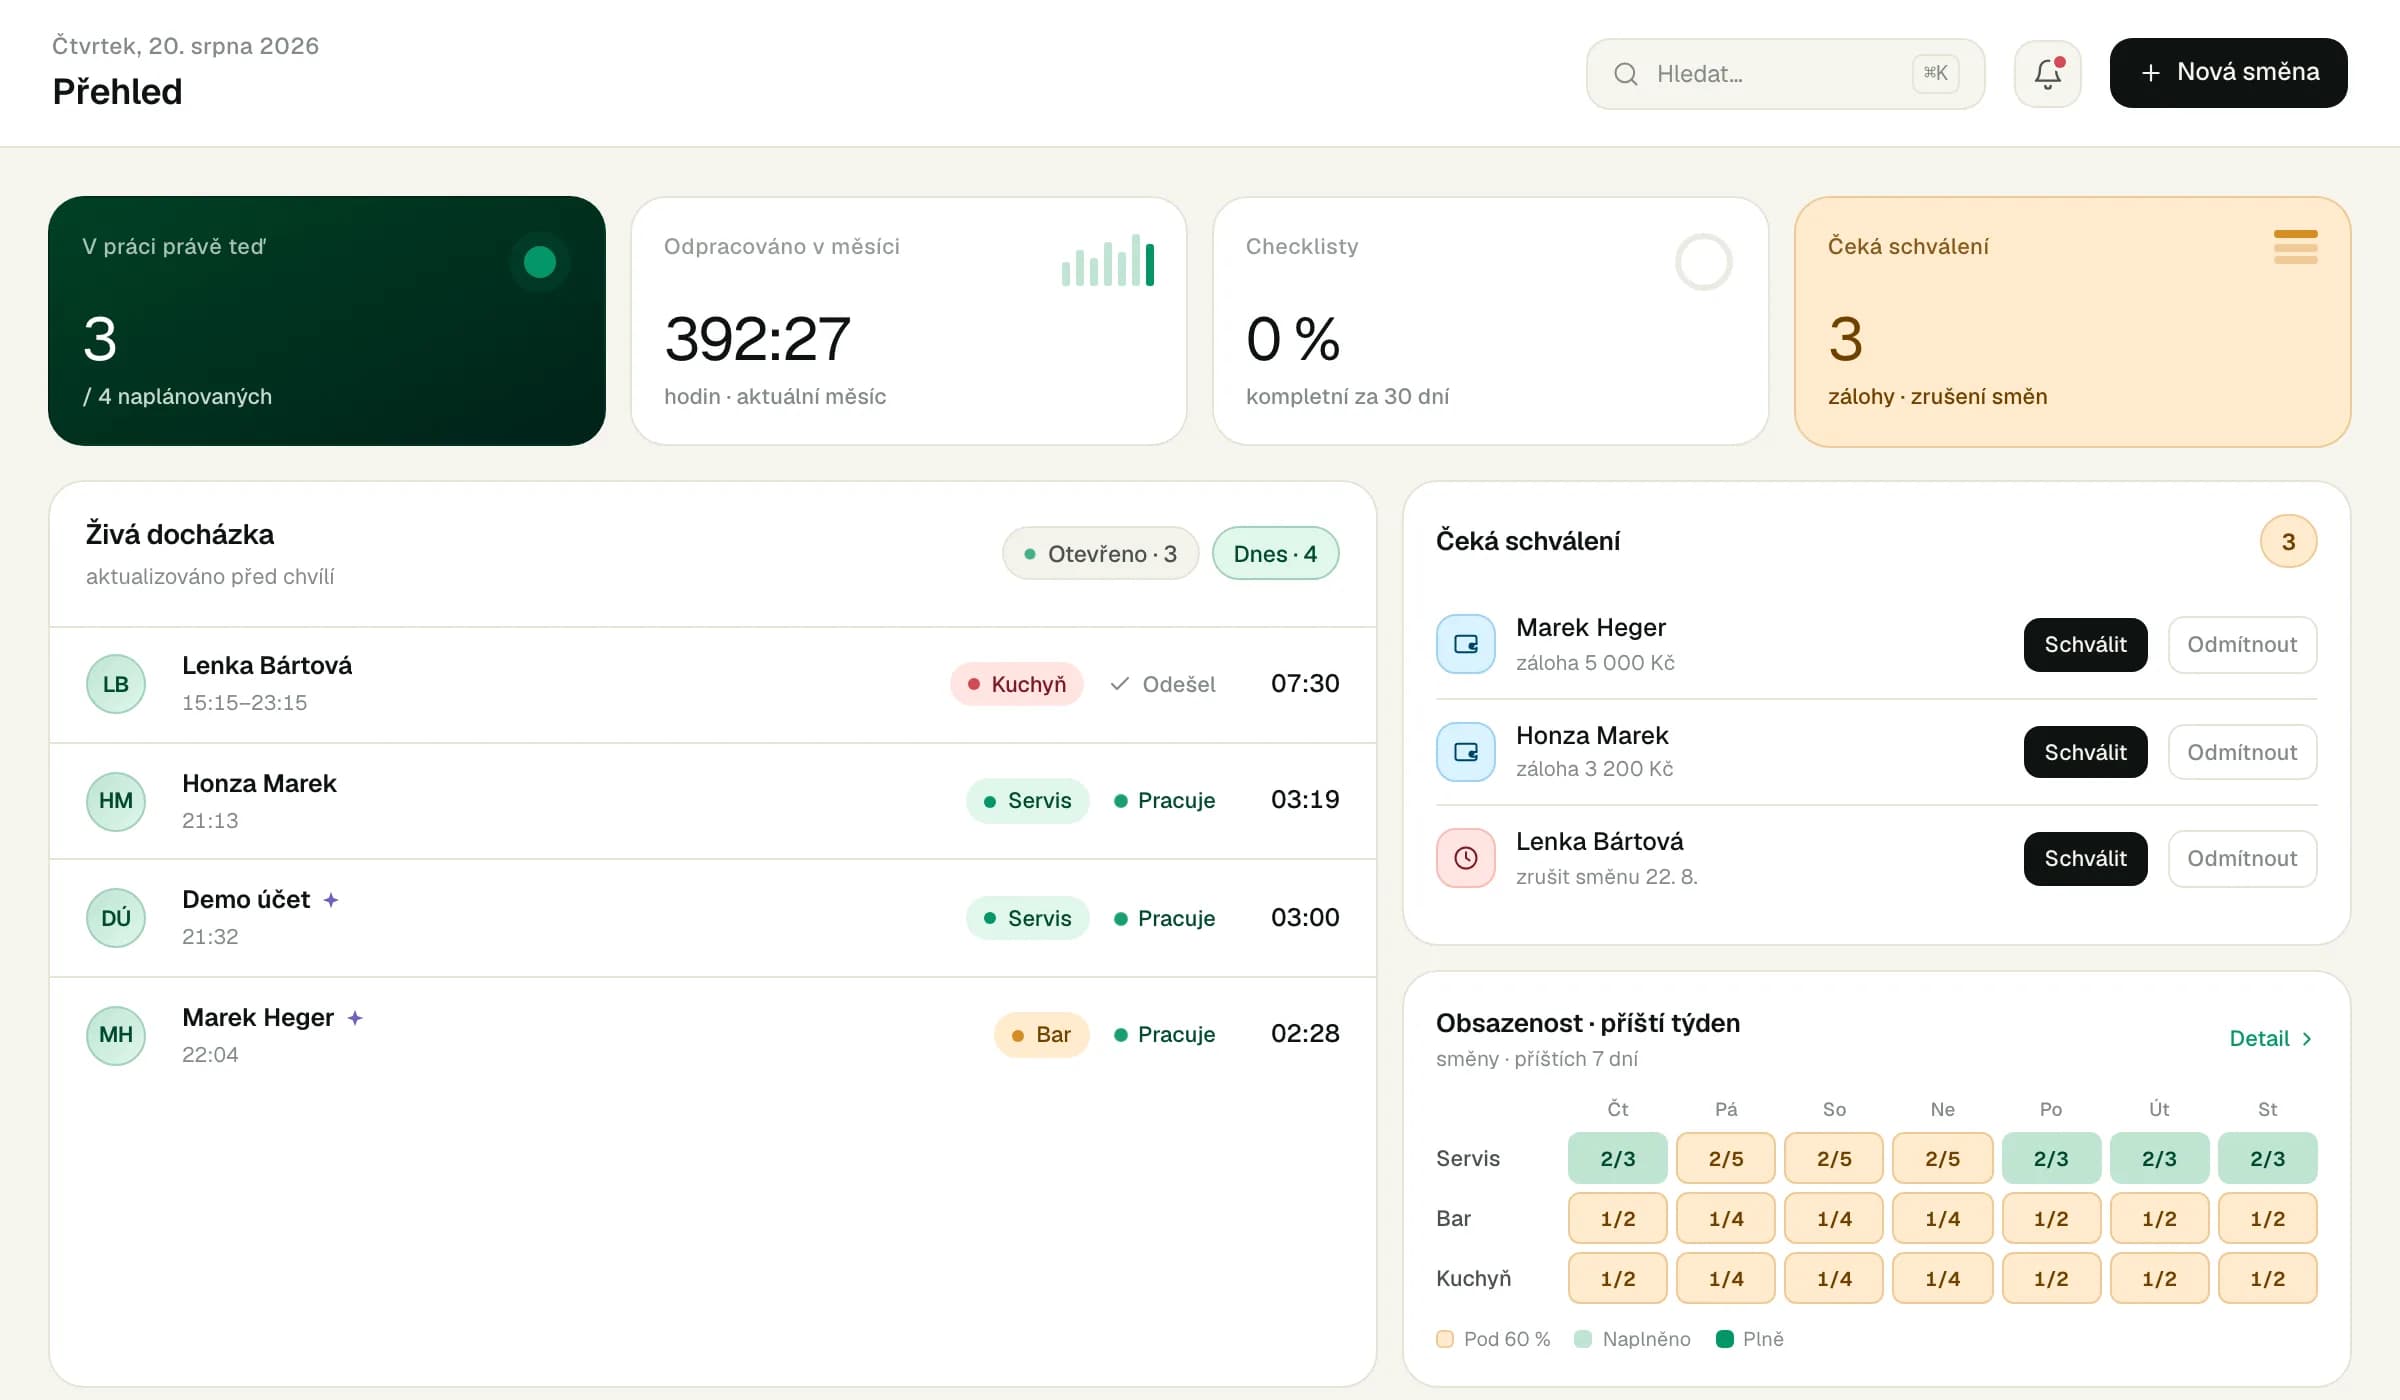Click the DÚ avatar for Demo účet
Image resolution: width=2400 pixels, height=1400 pixels.
116,918
